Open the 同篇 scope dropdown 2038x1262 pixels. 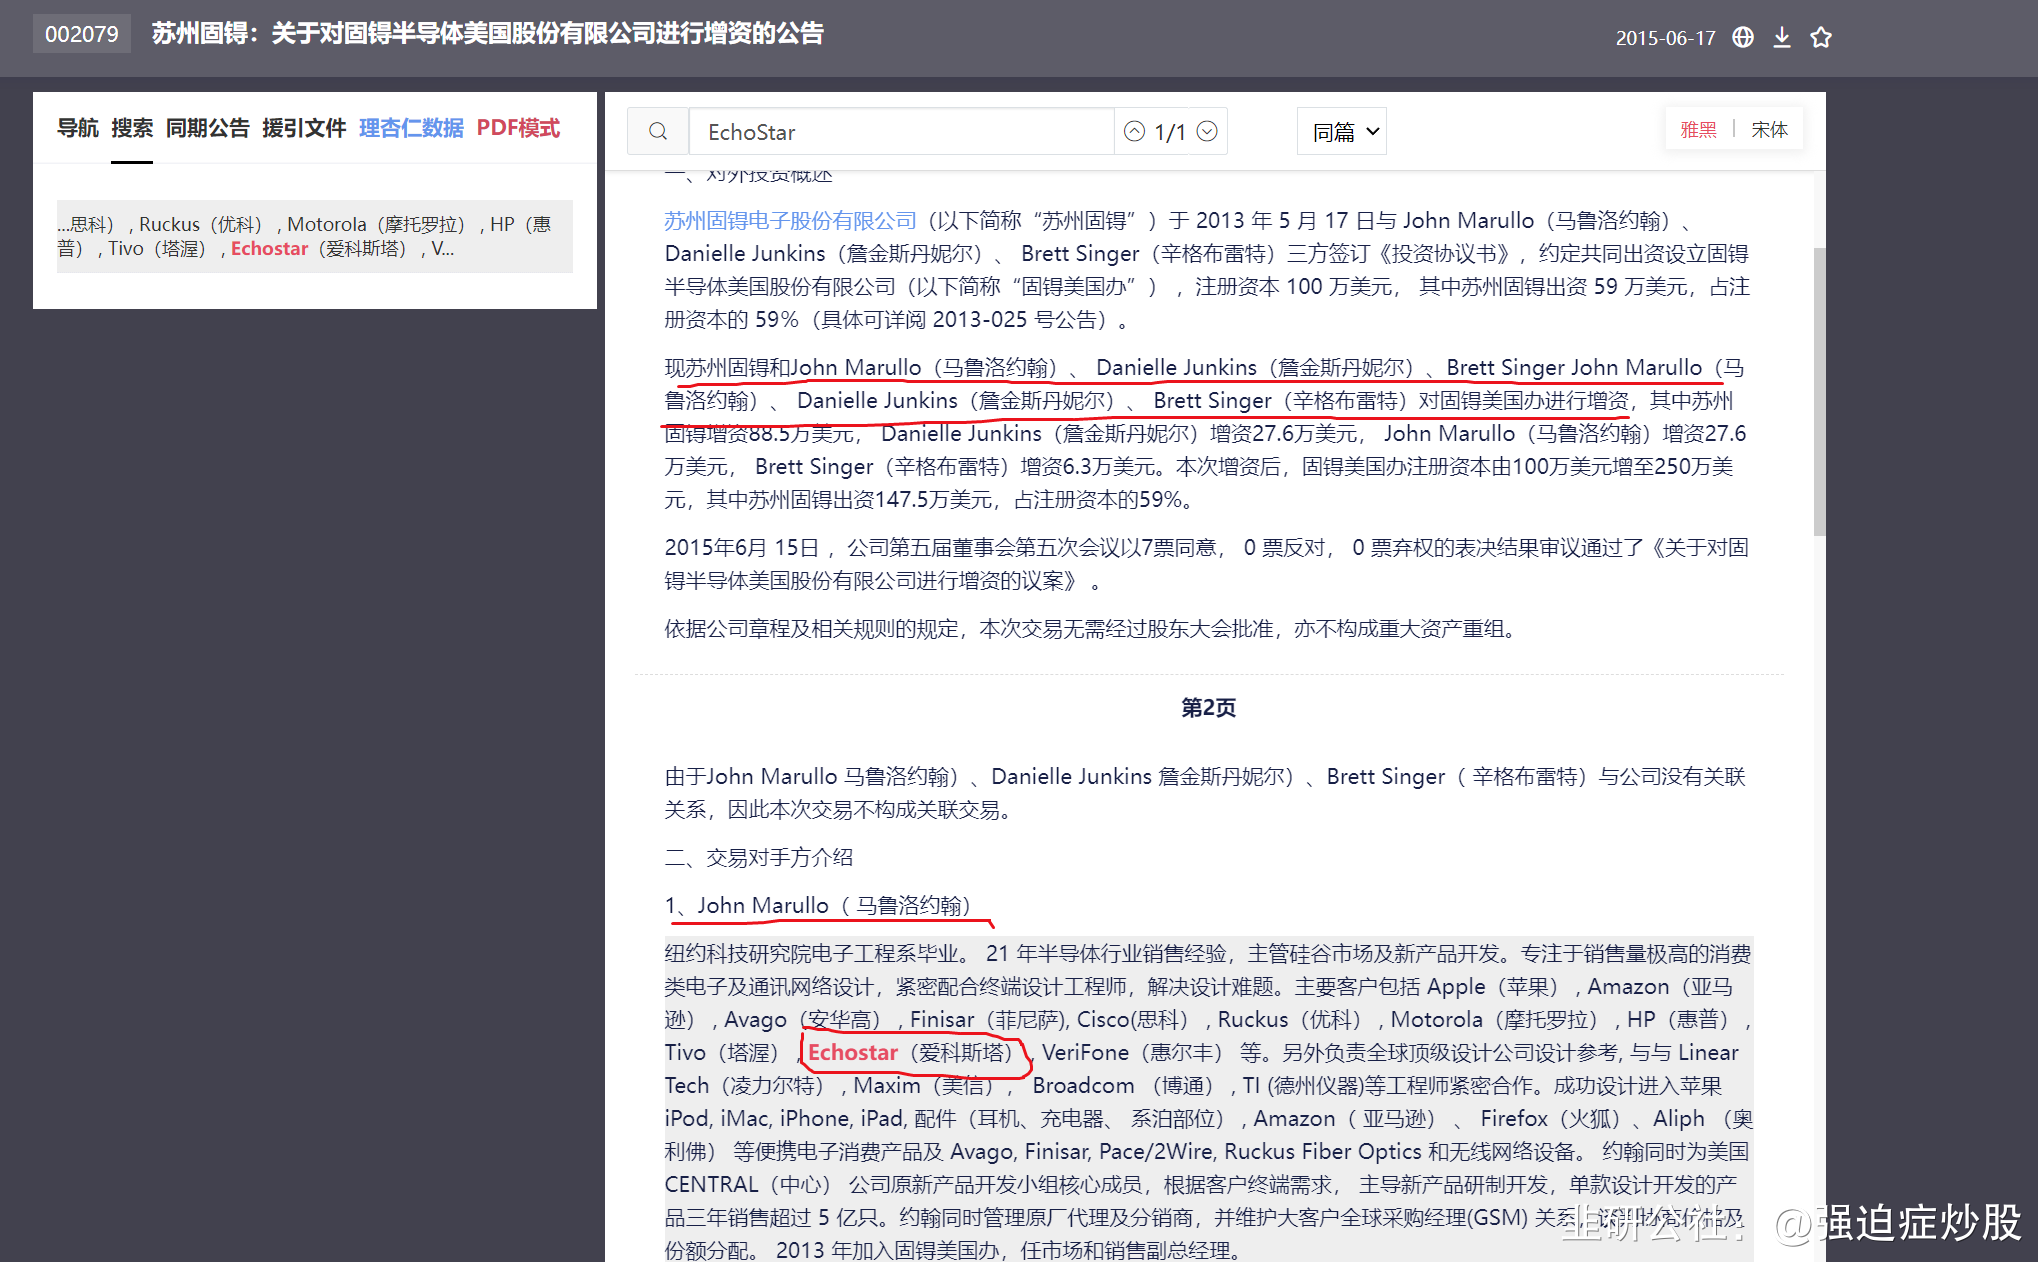[x=1343, y=131]
